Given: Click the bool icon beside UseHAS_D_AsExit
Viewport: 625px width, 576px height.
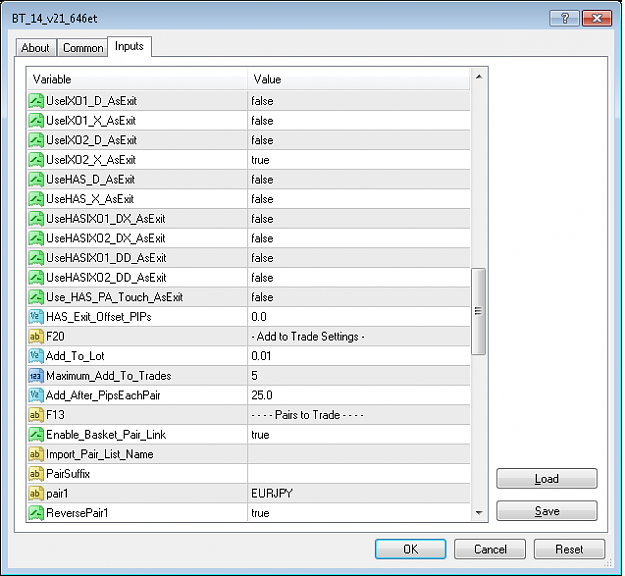Looking at the screenshot, I should (x=36, y=179).
